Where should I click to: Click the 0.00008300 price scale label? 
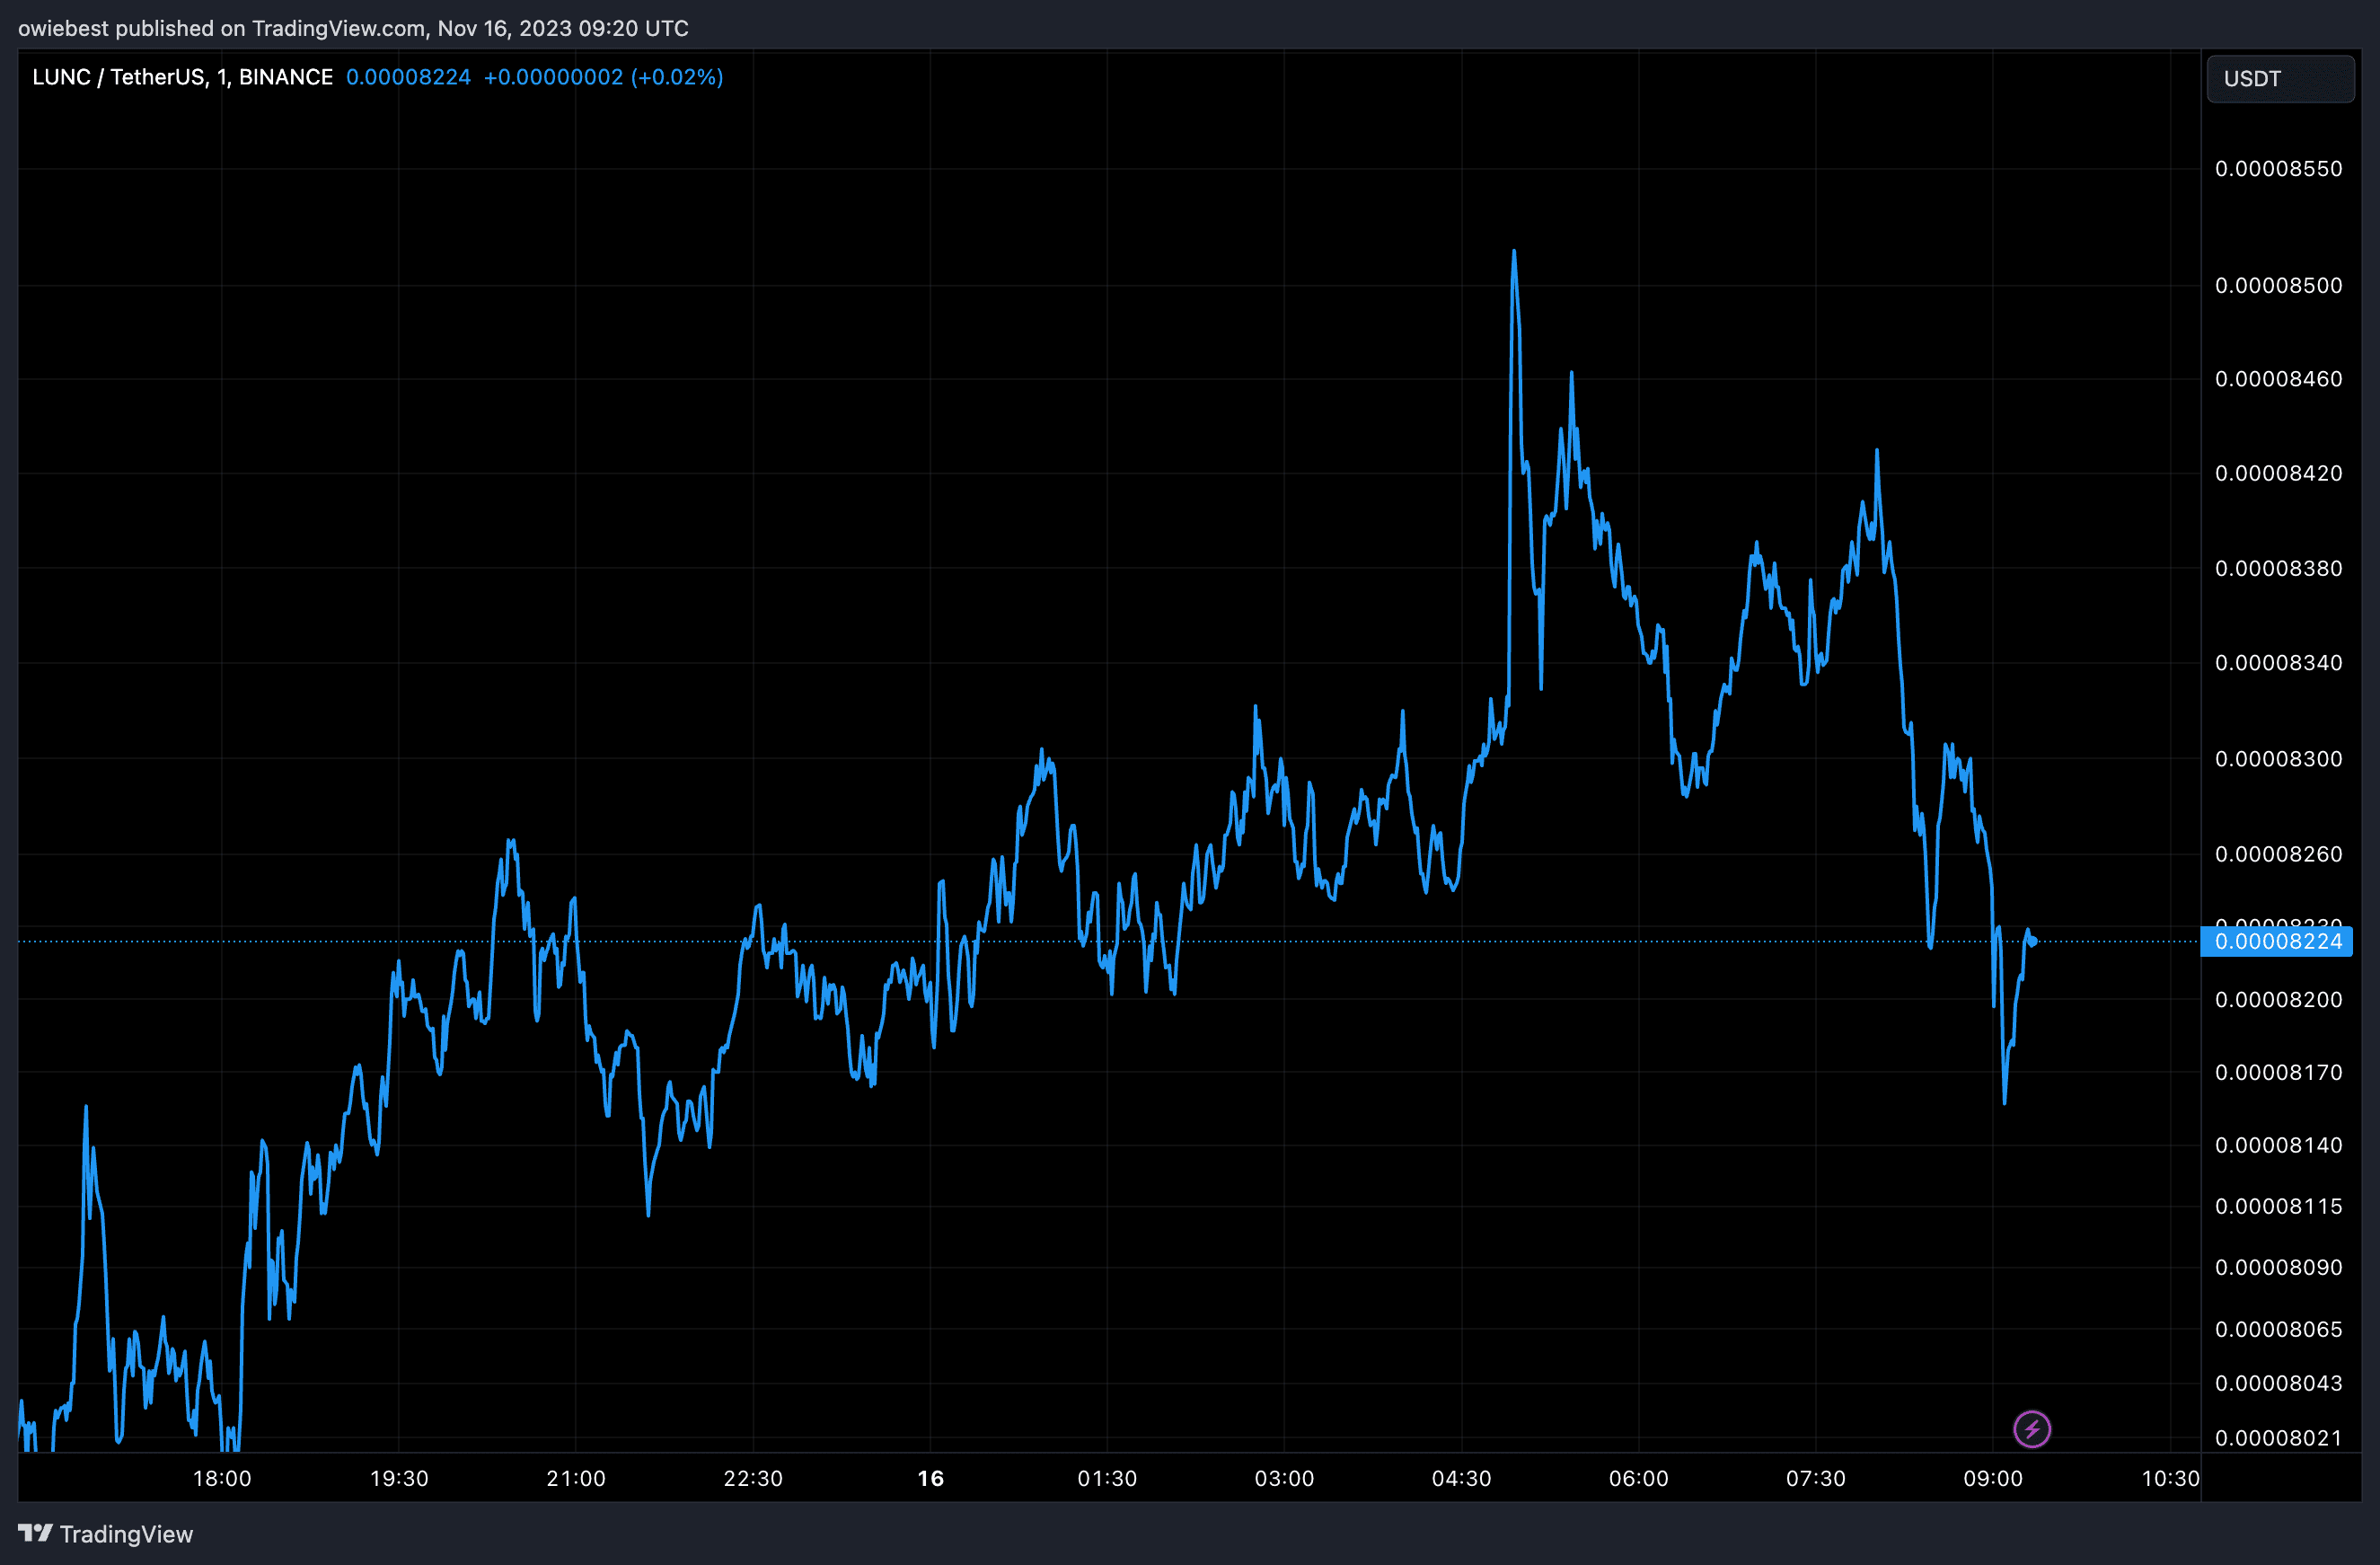(2278, 758)
